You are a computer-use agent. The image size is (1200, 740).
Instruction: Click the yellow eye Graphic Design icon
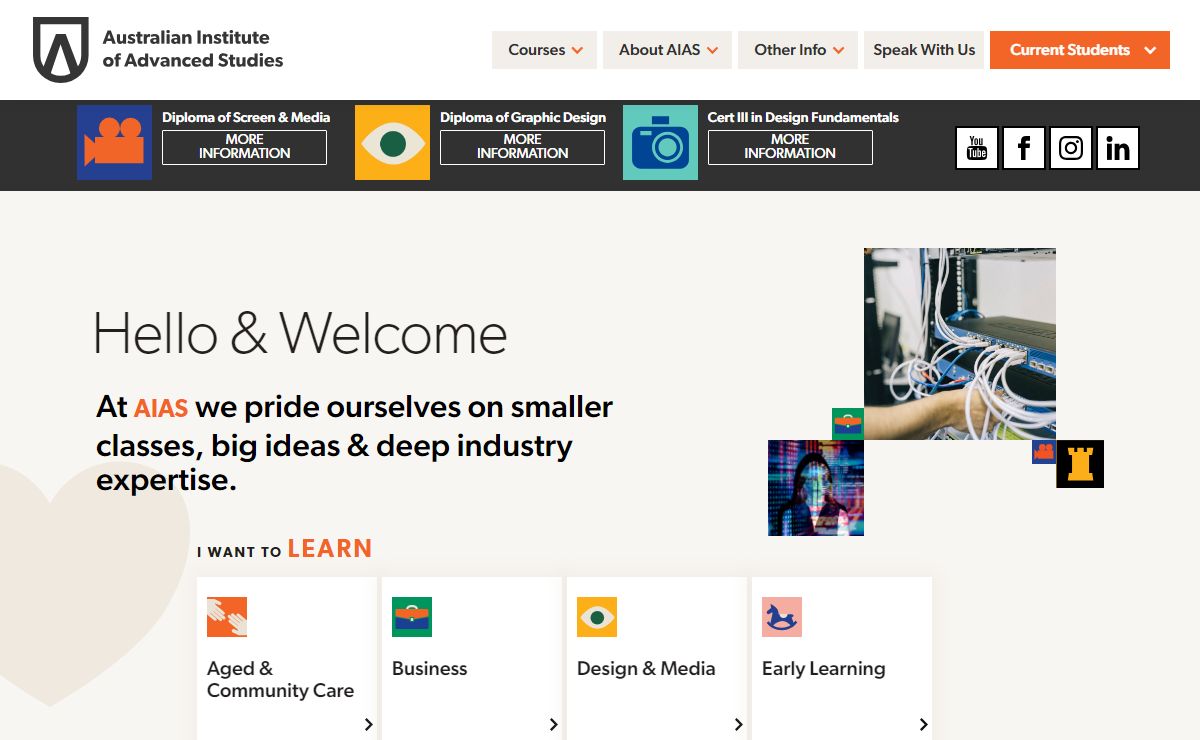tap(392, 142)
